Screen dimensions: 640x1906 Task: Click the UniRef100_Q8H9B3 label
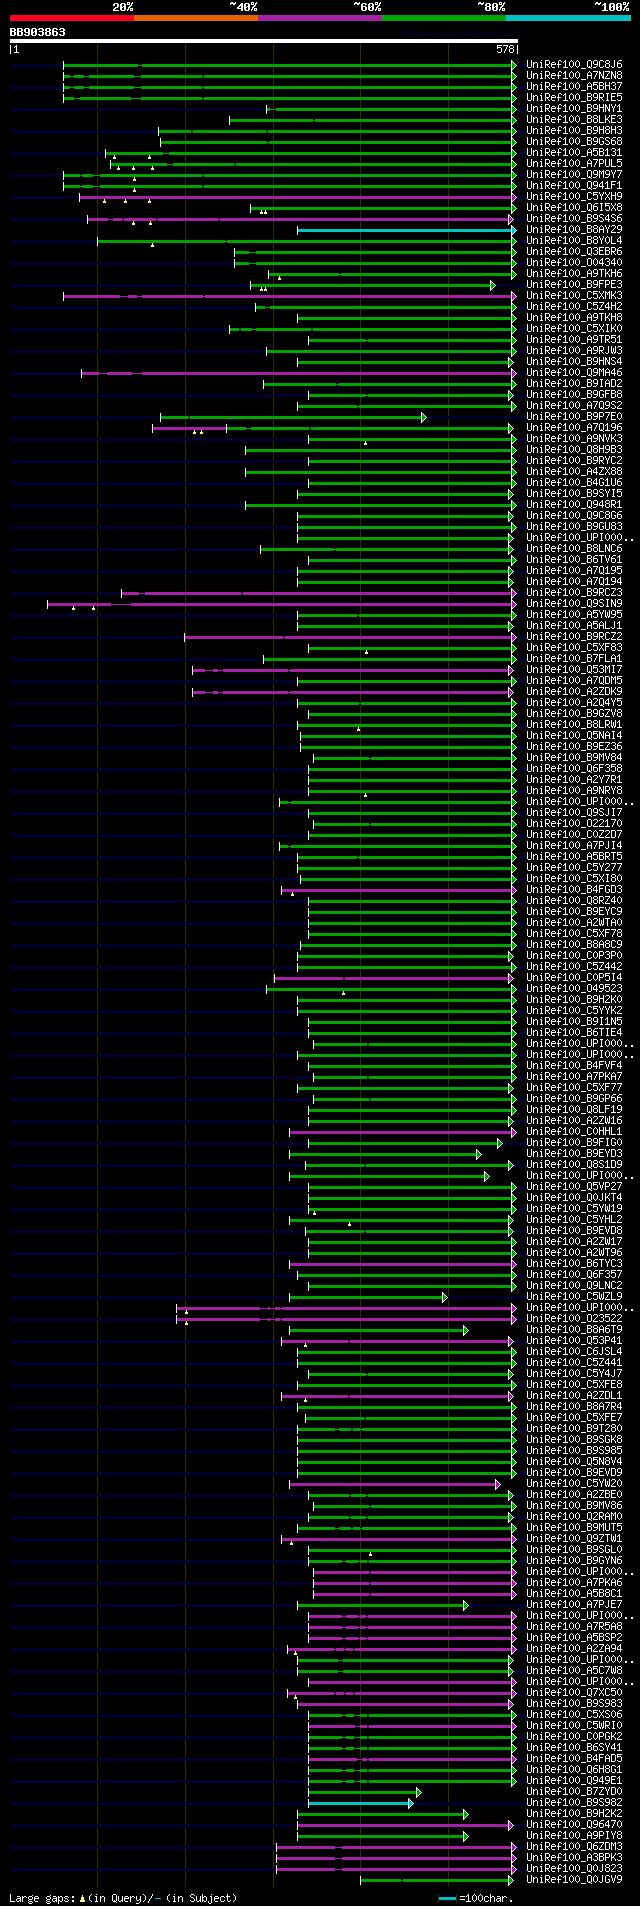tap(574, 450)
